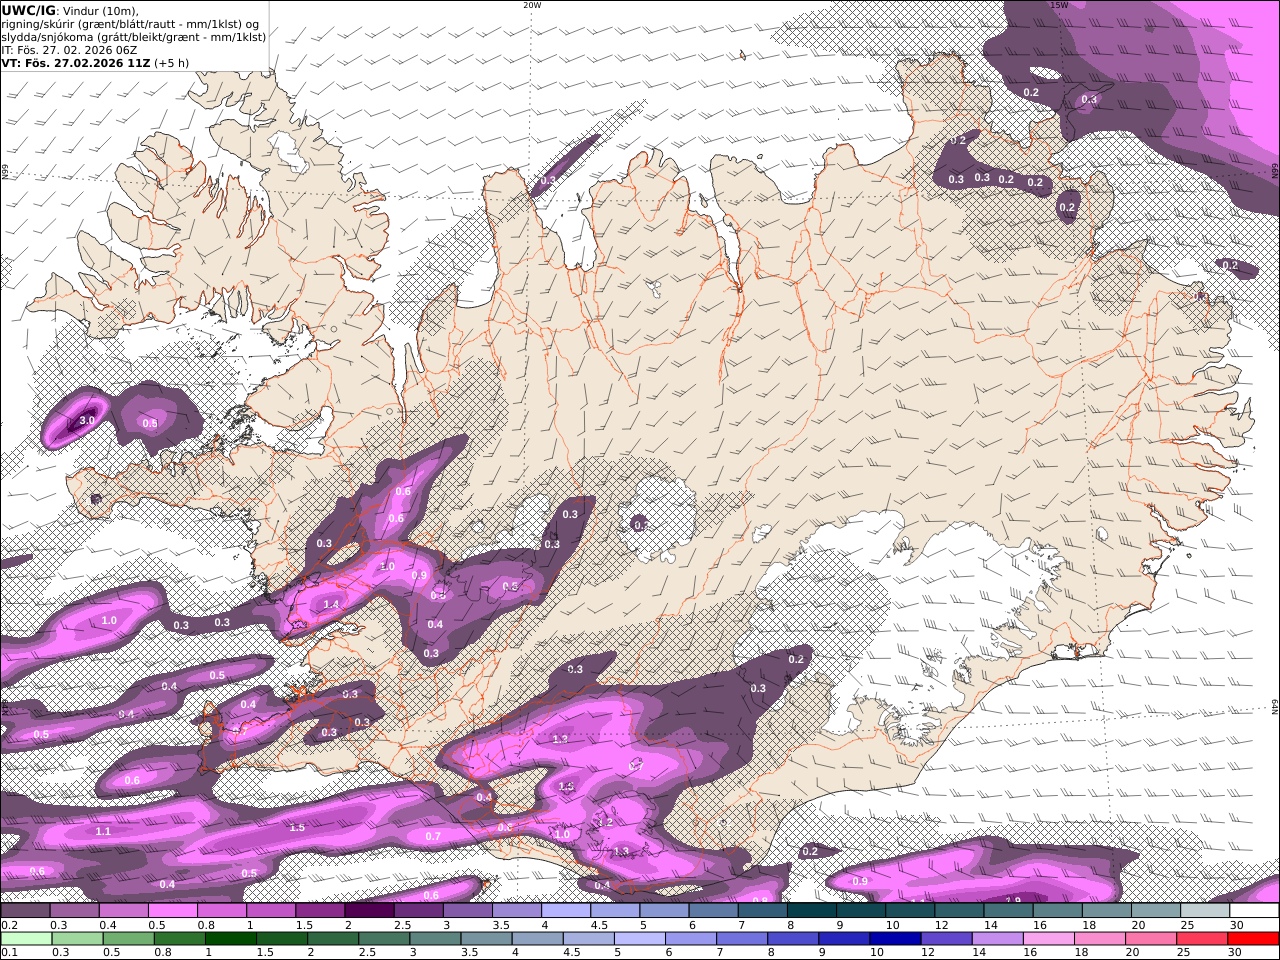This screenshot has height=960, width=1280.
Task: Click the '1.4' snowfall value on map
Action: (331, 604)
